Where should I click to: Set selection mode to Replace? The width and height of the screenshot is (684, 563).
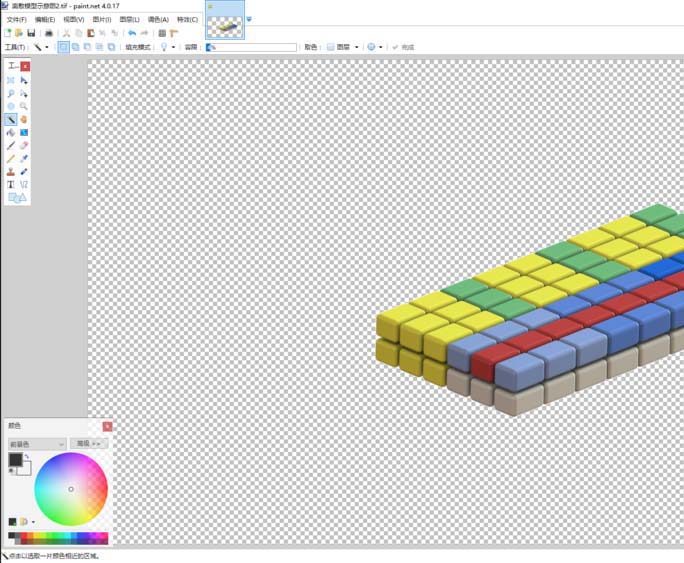pos(63,47)
